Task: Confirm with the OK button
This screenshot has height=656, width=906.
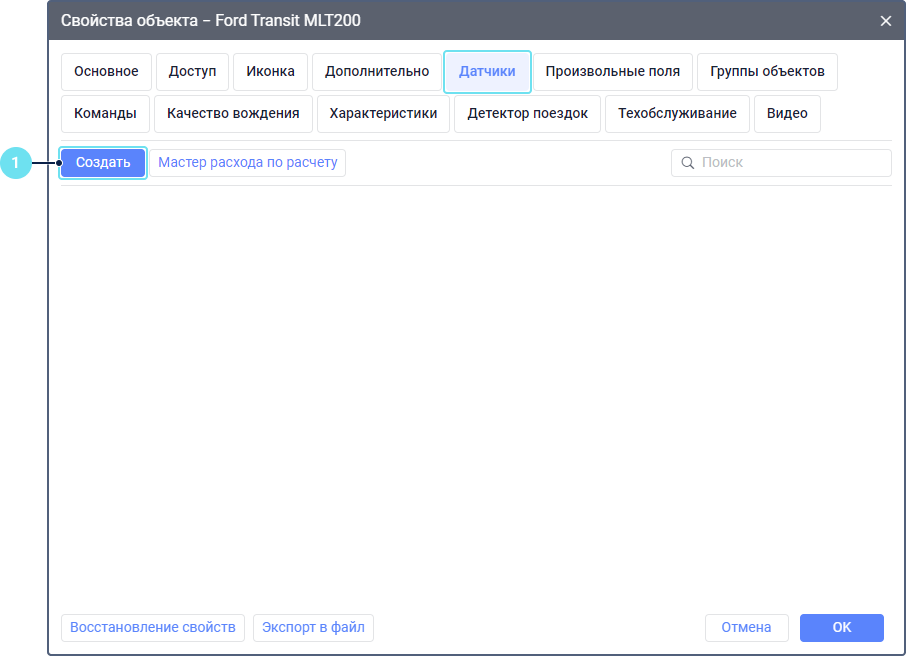Action: (842, 628)
